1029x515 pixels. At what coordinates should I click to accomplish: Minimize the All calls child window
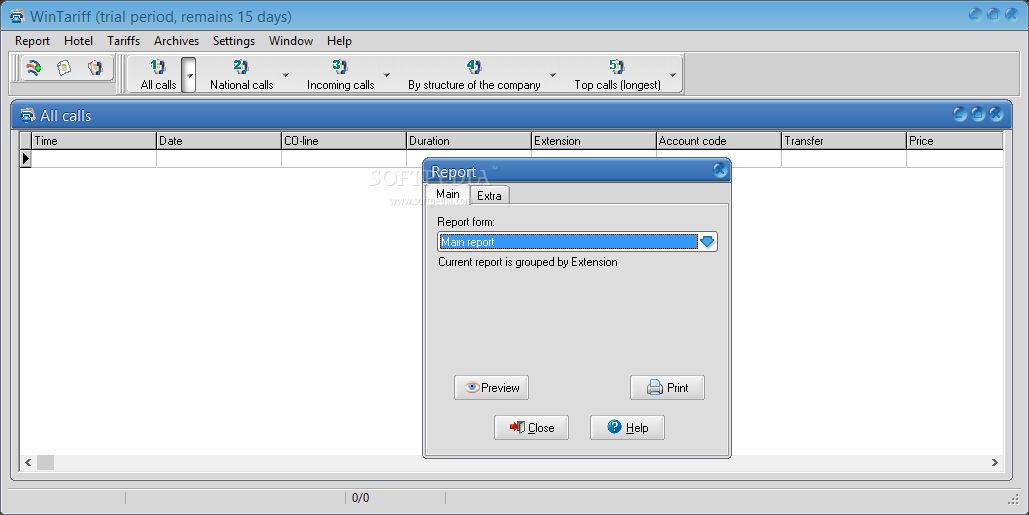[x=960, y=114]
